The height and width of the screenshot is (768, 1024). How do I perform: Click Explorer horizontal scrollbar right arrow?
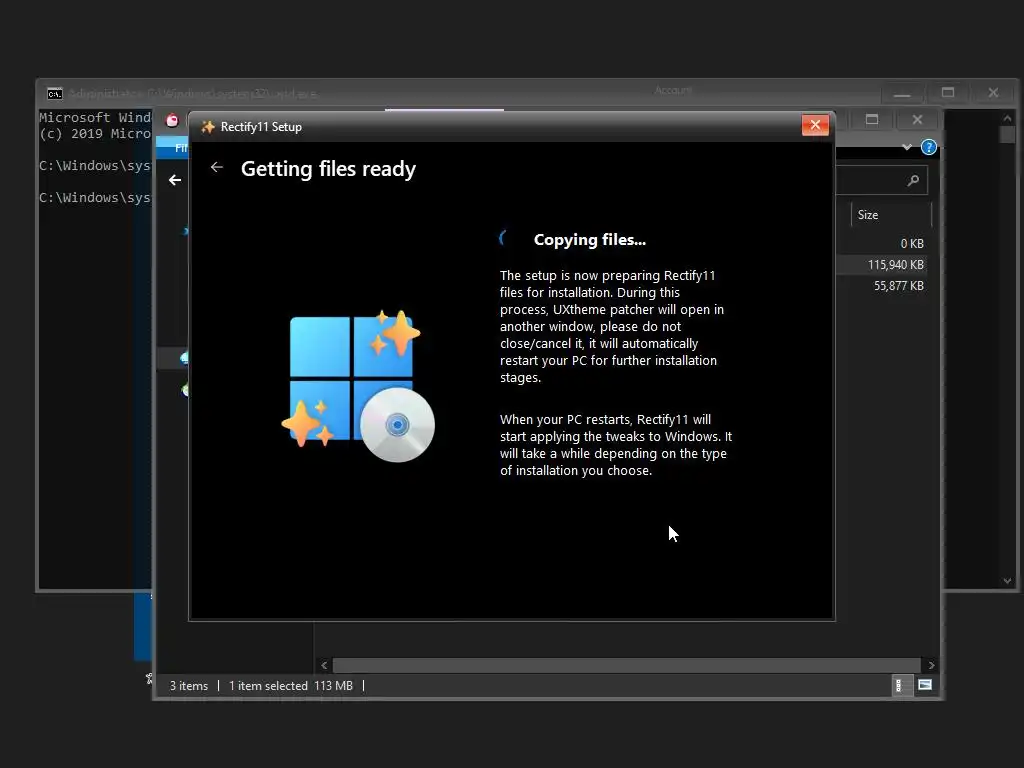(x=931, y=665)
